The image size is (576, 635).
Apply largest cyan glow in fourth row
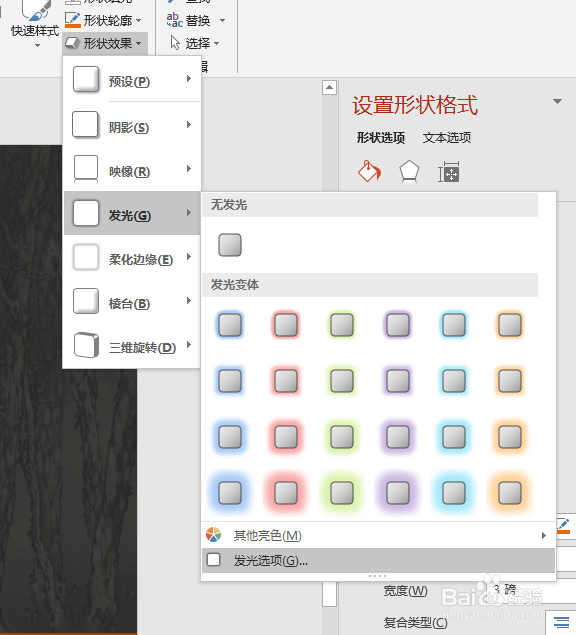pos(454,492)
